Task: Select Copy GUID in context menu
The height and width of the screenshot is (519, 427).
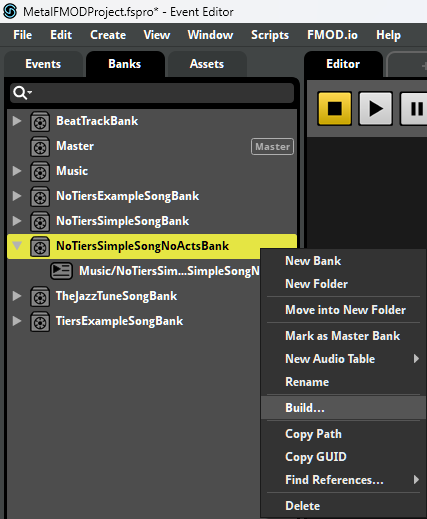Action: tap(343, 457)
